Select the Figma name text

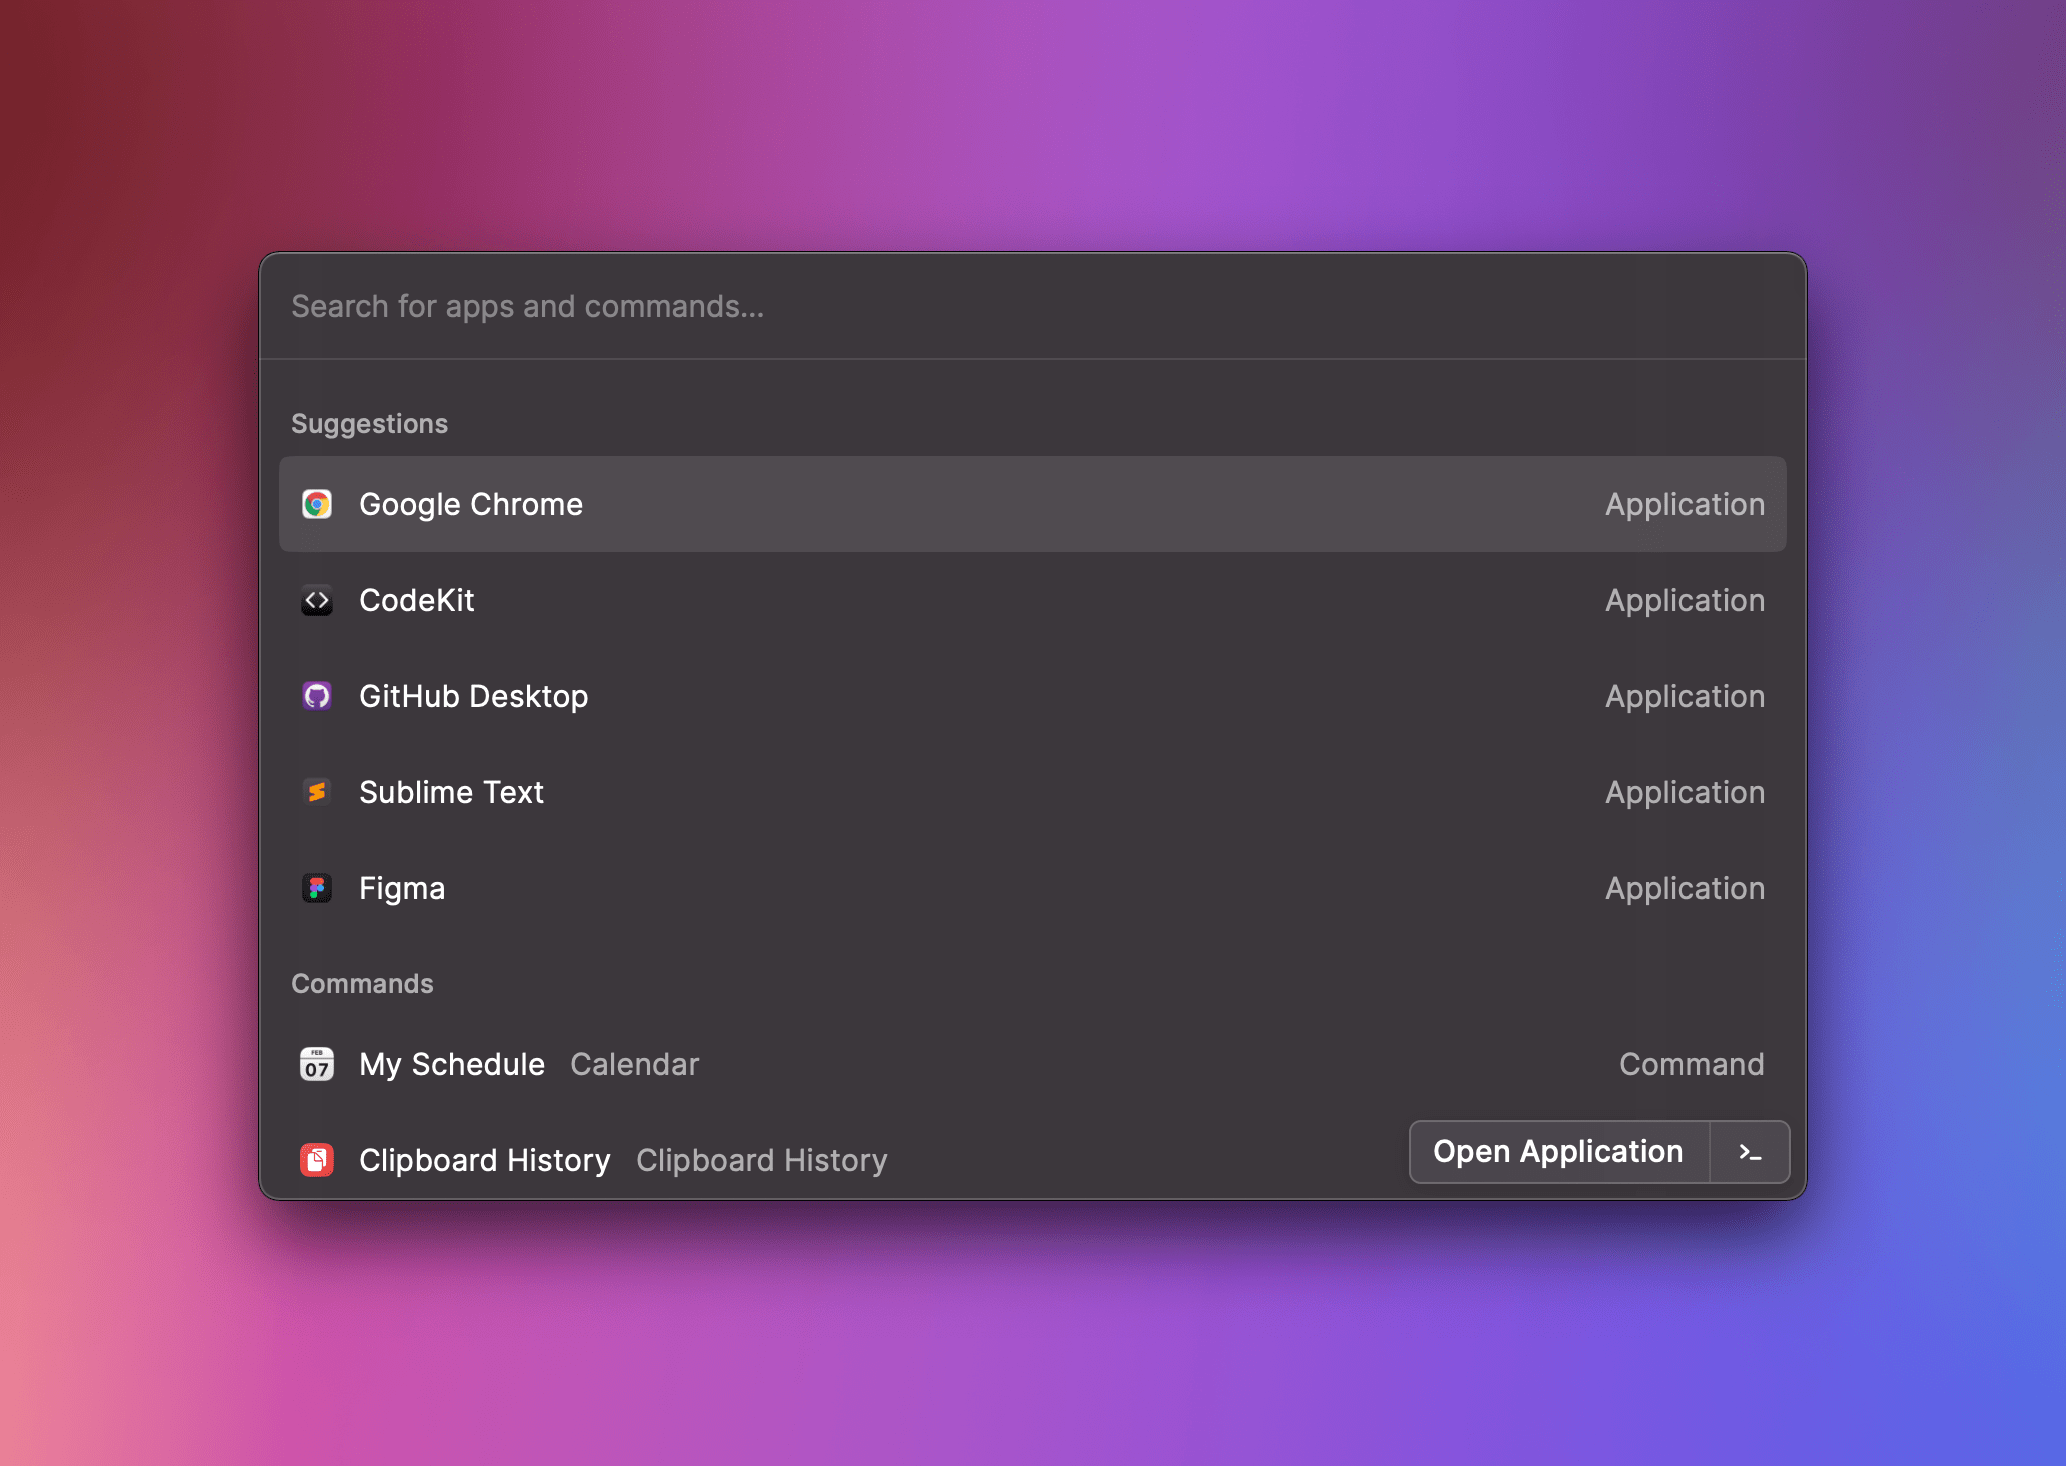(402, 889)
